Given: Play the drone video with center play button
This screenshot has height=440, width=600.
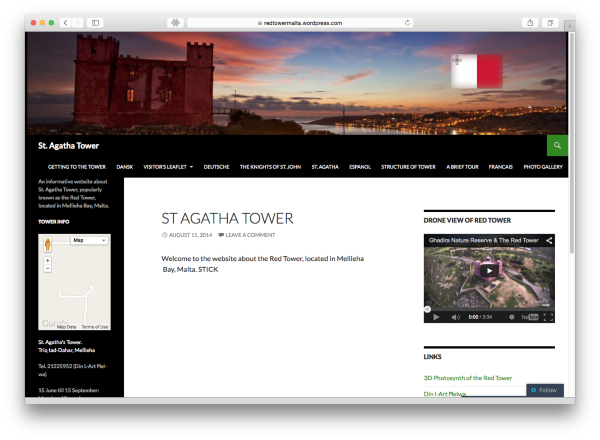Looking at the screenshot, I should click(x=488, y=271).
